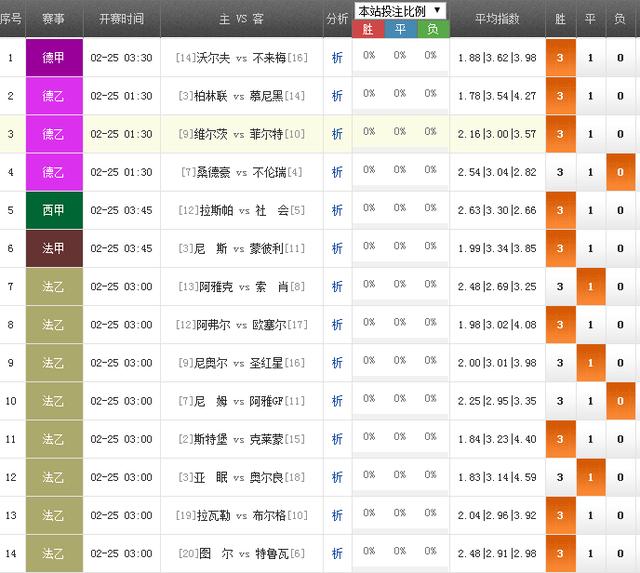The height and width of the screenshot is (573, 640).
Task: Open 析 analysis for 沃尔夫 vs 不来梅
Action: point(337,58)
